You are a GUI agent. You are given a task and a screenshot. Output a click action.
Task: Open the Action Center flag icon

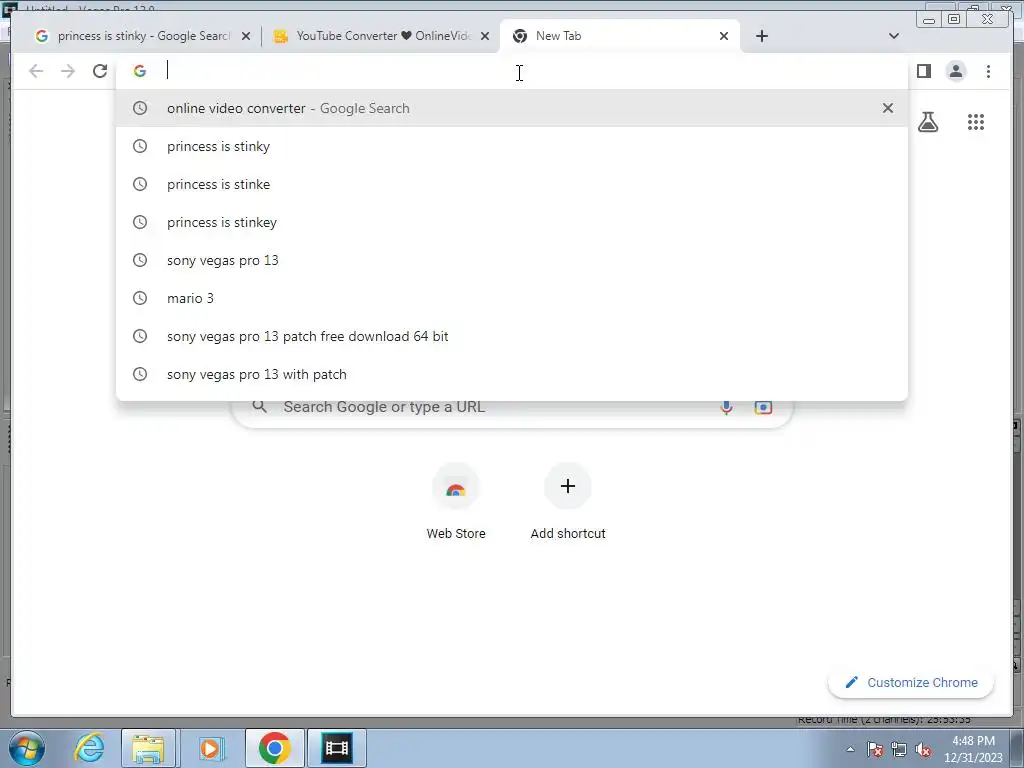coord(875,749)
